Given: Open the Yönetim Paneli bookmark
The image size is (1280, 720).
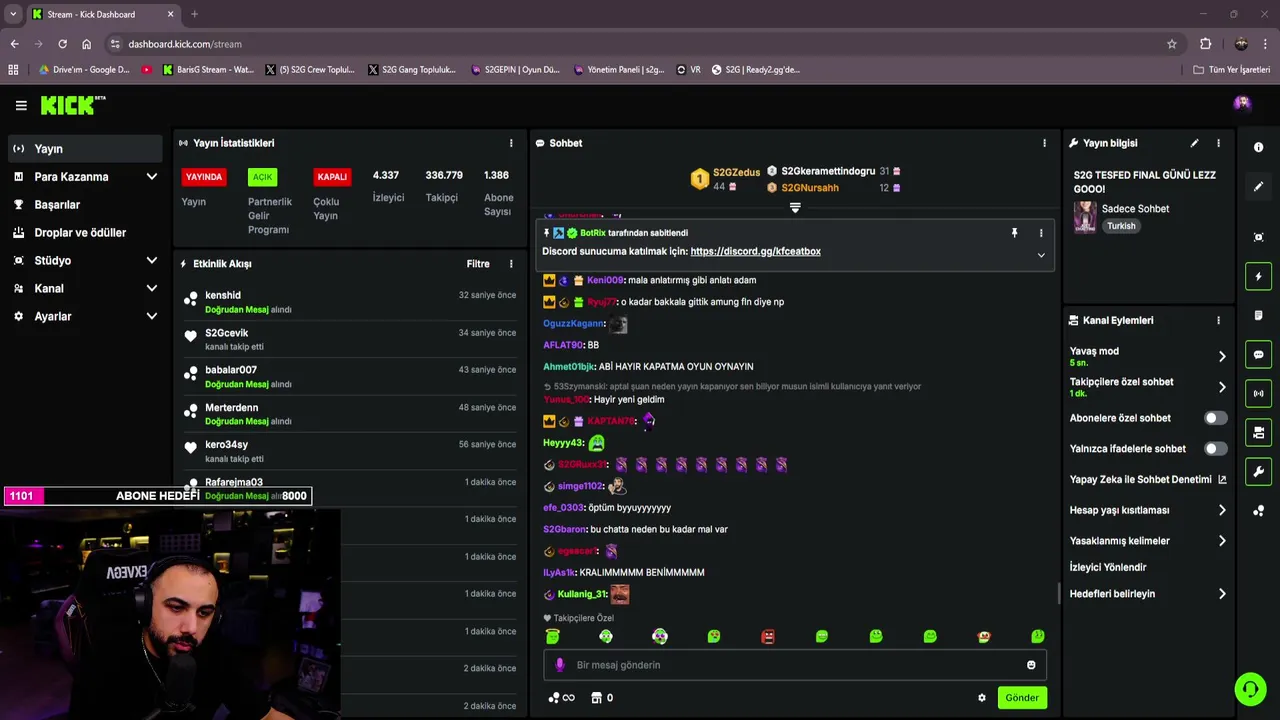Looking at the screenshot, I should pos(619,70).
